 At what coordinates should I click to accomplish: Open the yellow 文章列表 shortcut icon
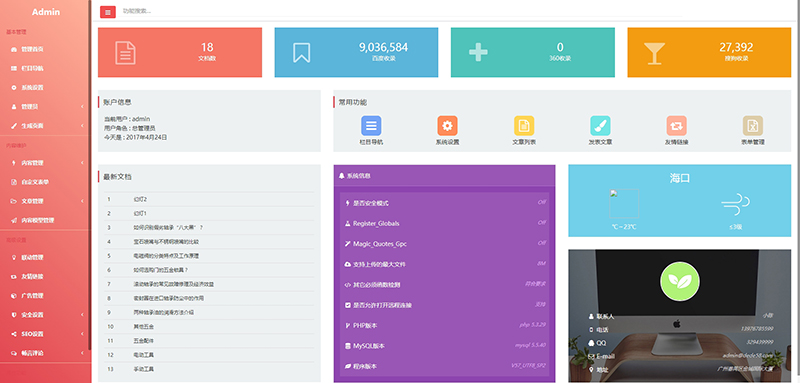point(524,125)
